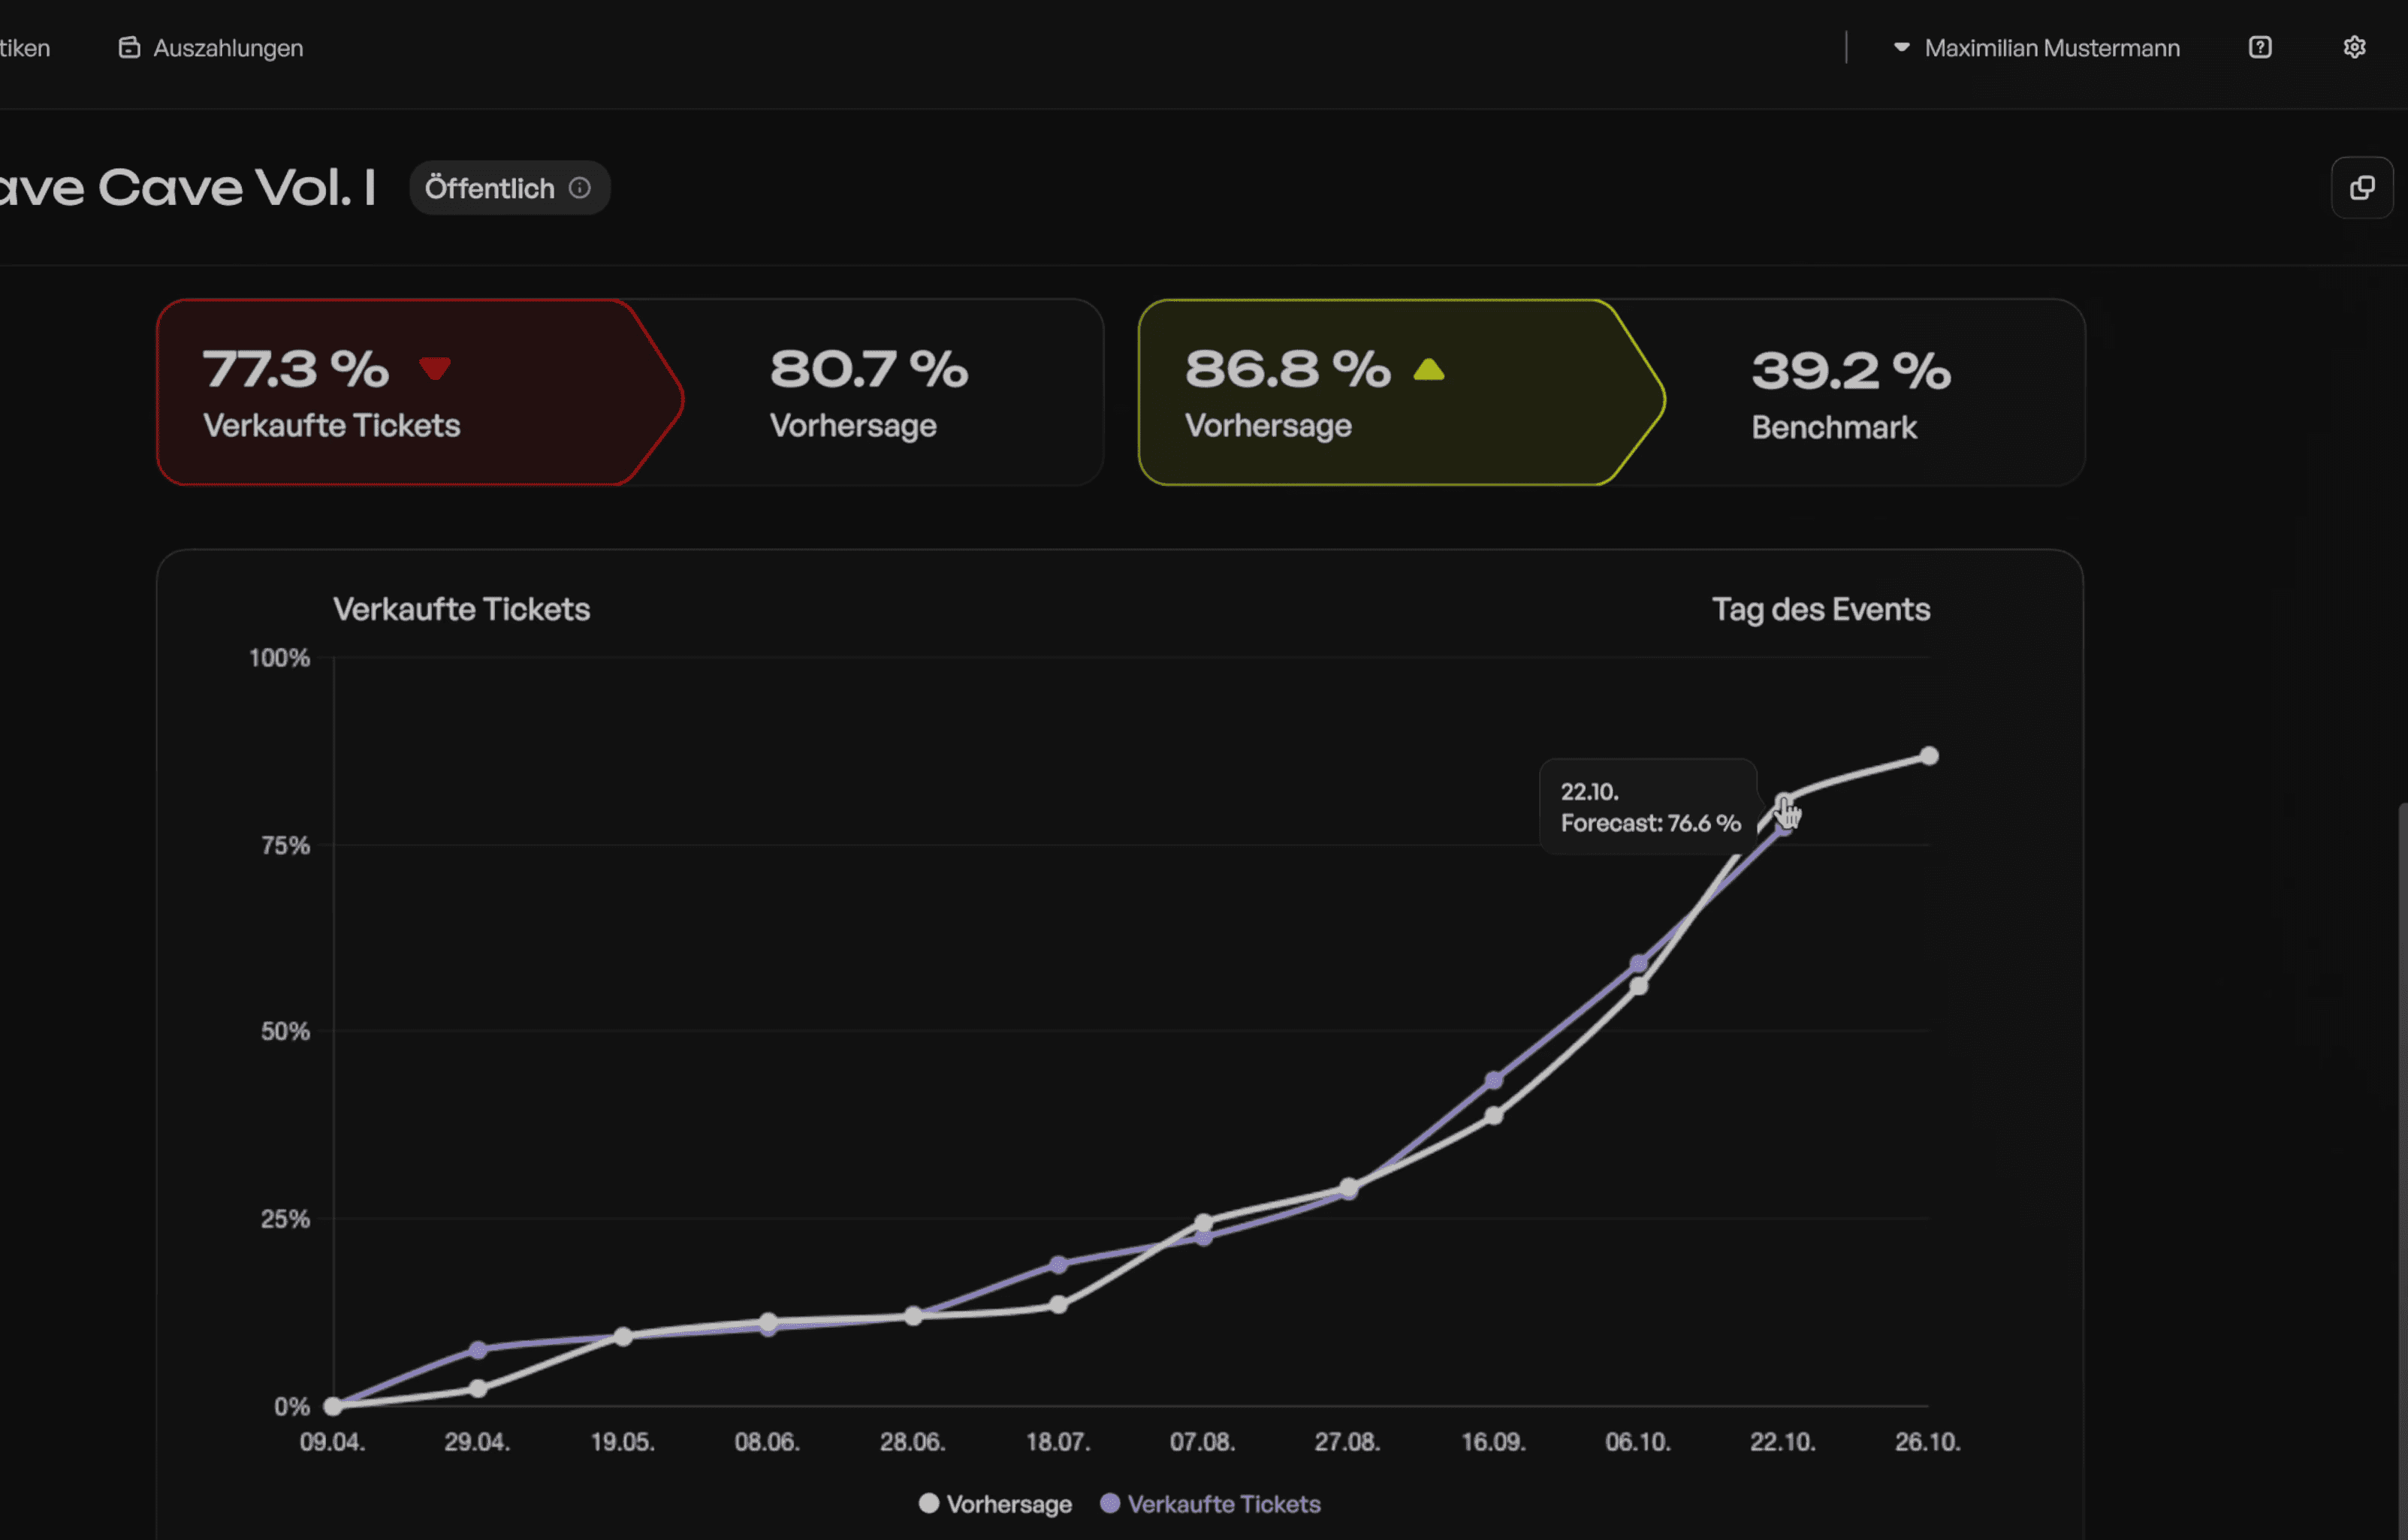
Task: Select the 07.08. Vorhersage white point
Action: coord(1204,1222)
